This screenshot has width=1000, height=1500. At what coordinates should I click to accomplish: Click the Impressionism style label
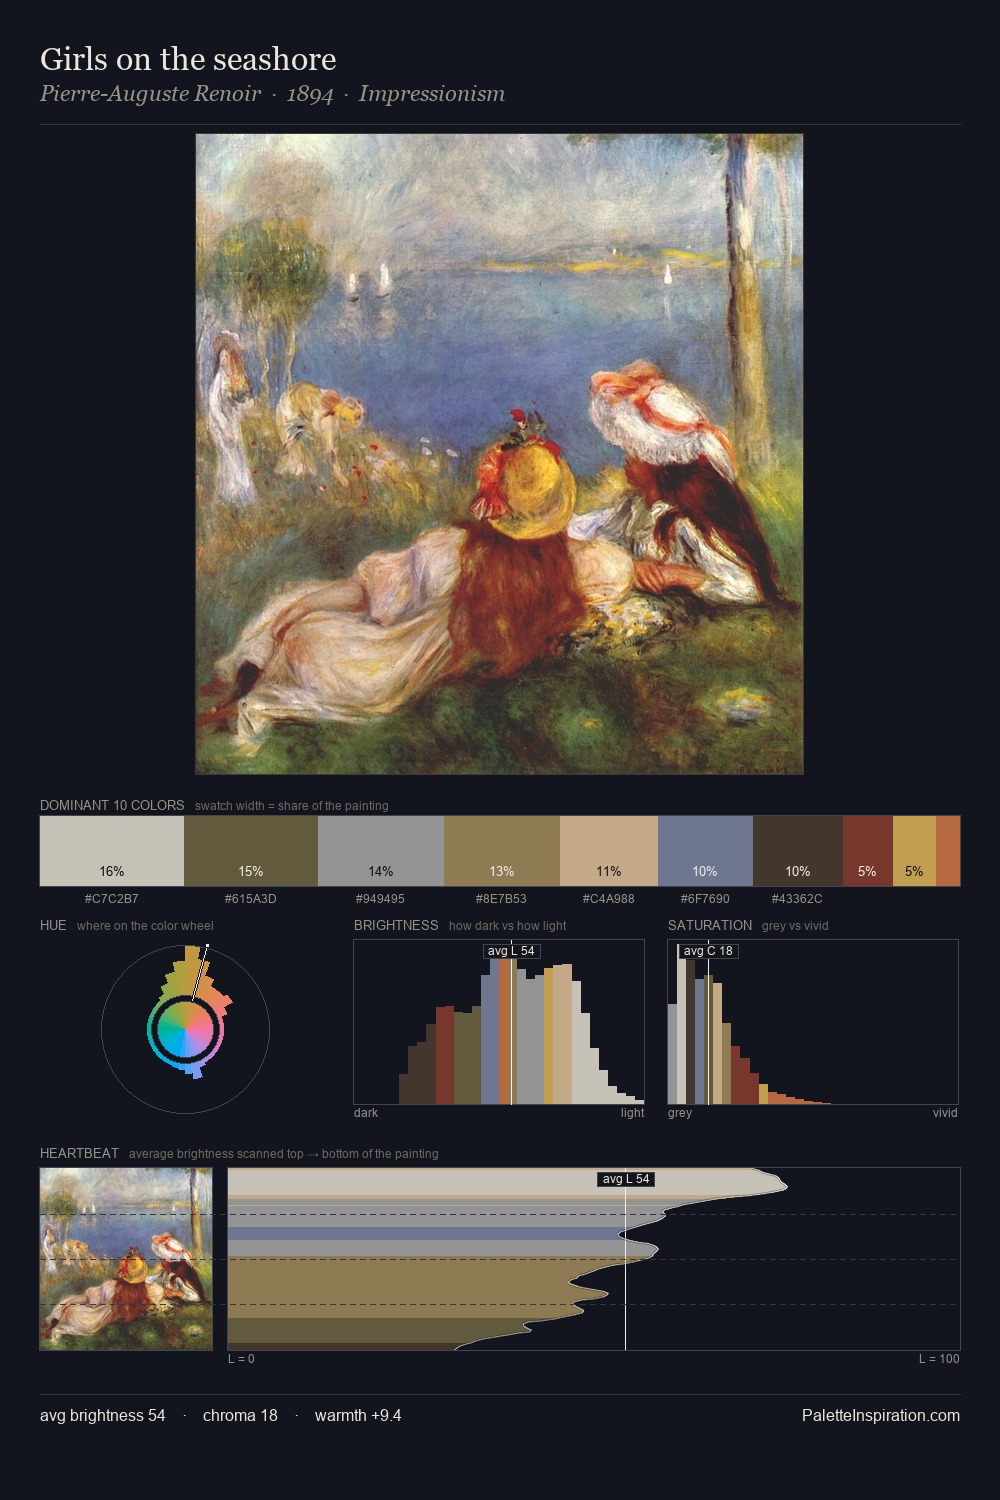[432, 94]
